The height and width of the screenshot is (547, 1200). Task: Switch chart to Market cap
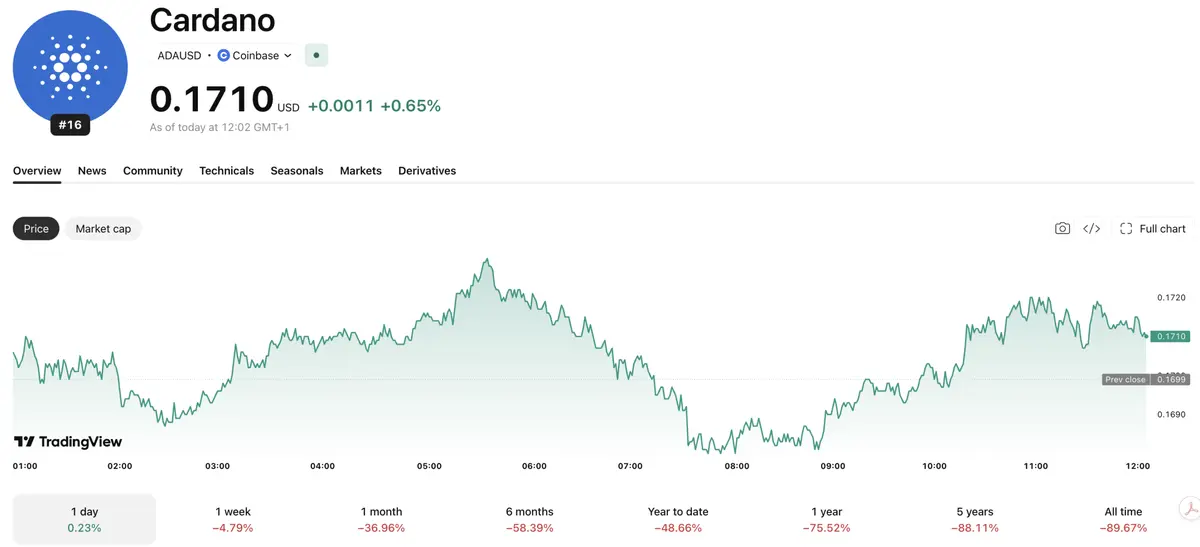coord(103,229)
